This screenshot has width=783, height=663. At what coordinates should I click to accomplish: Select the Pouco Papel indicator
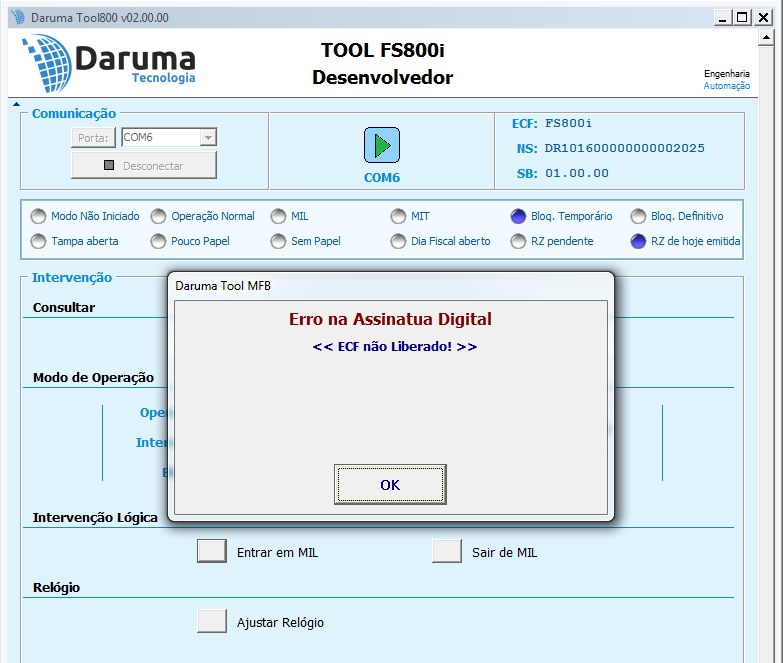[x=158, y=241]
